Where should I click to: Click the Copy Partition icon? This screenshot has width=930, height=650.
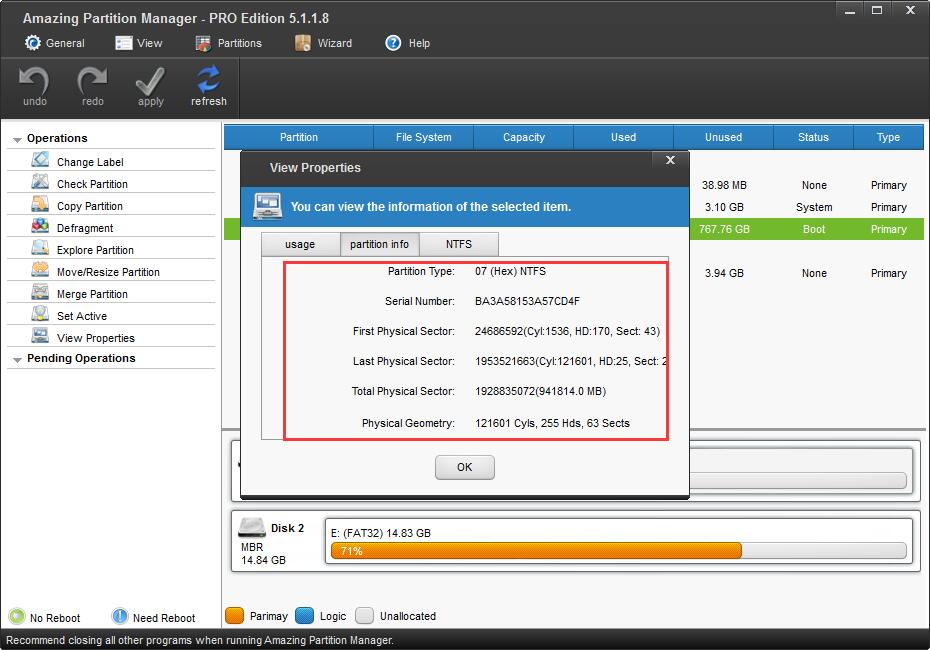point(40,203)
